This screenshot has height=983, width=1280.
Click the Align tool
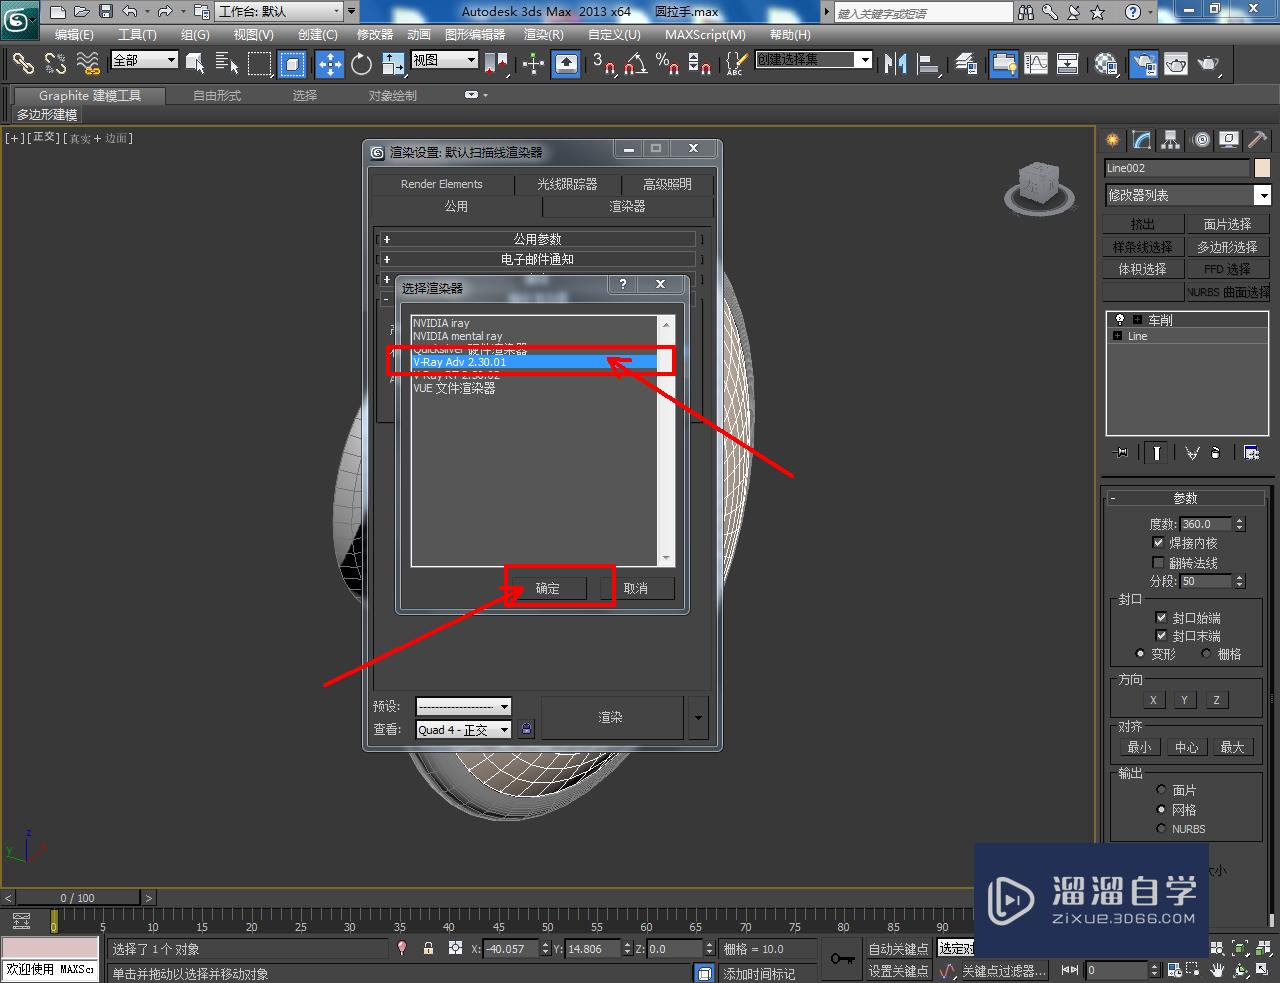(x=928, y=64)
